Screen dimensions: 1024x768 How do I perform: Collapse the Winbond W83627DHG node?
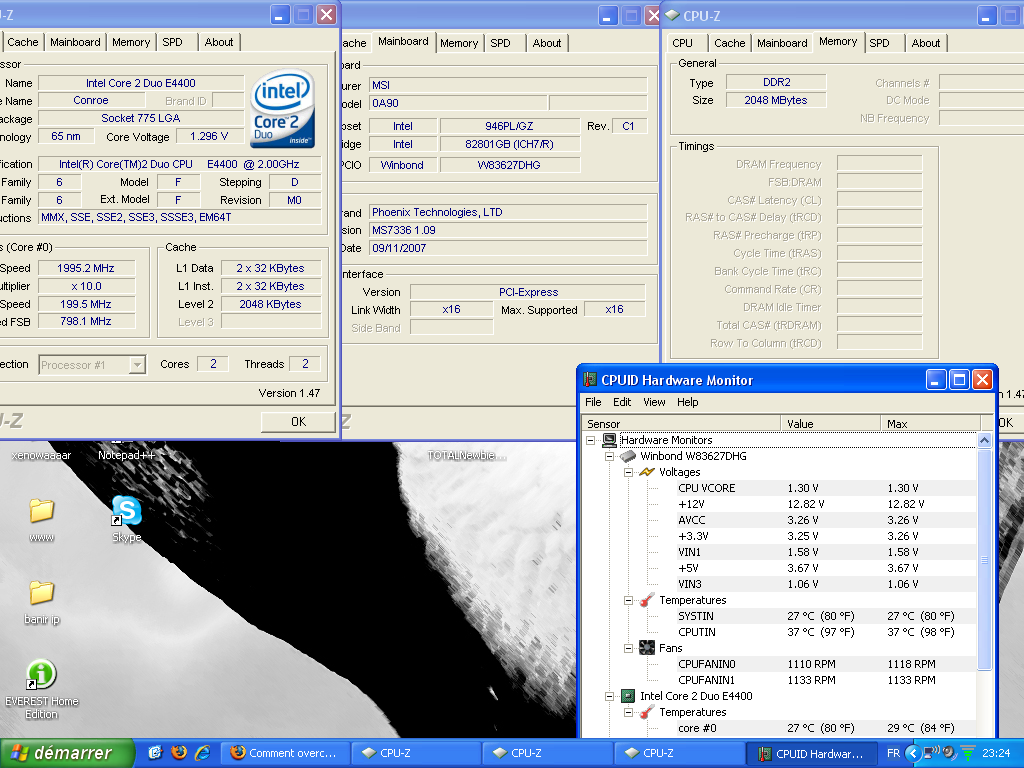(x=609, y=456)
